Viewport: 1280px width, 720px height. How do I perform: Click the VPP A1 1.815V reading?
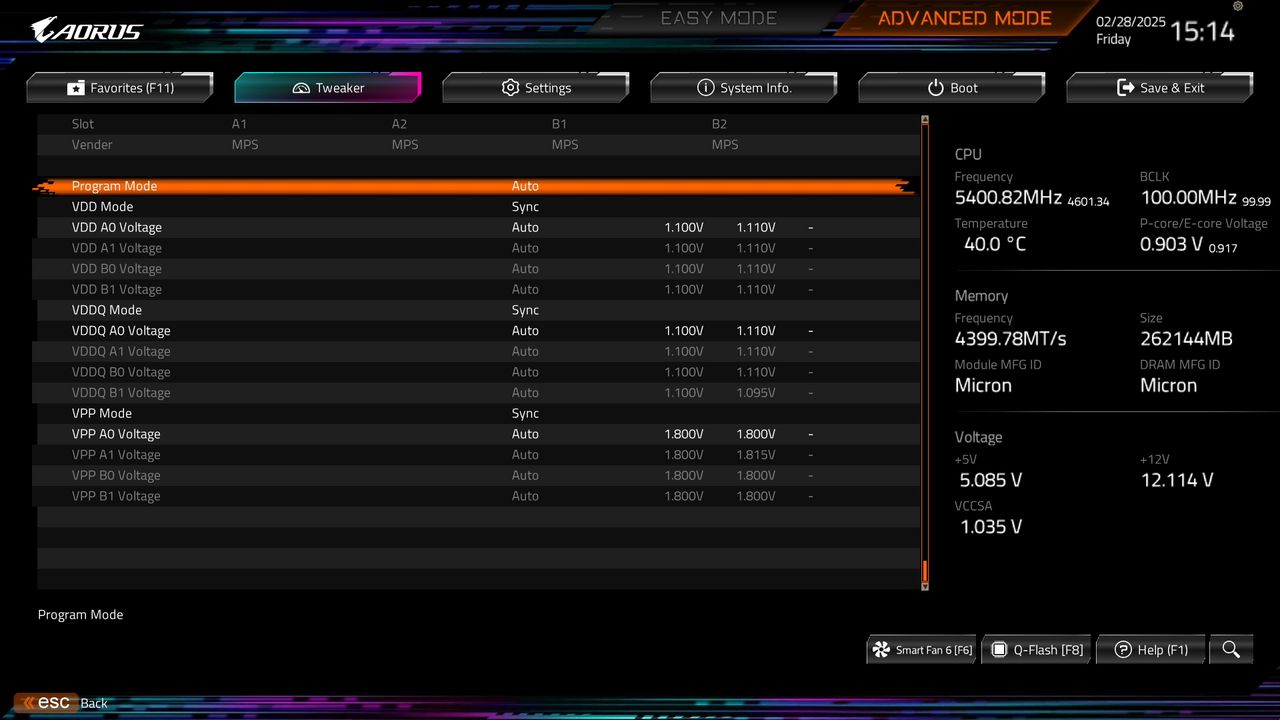756,455
